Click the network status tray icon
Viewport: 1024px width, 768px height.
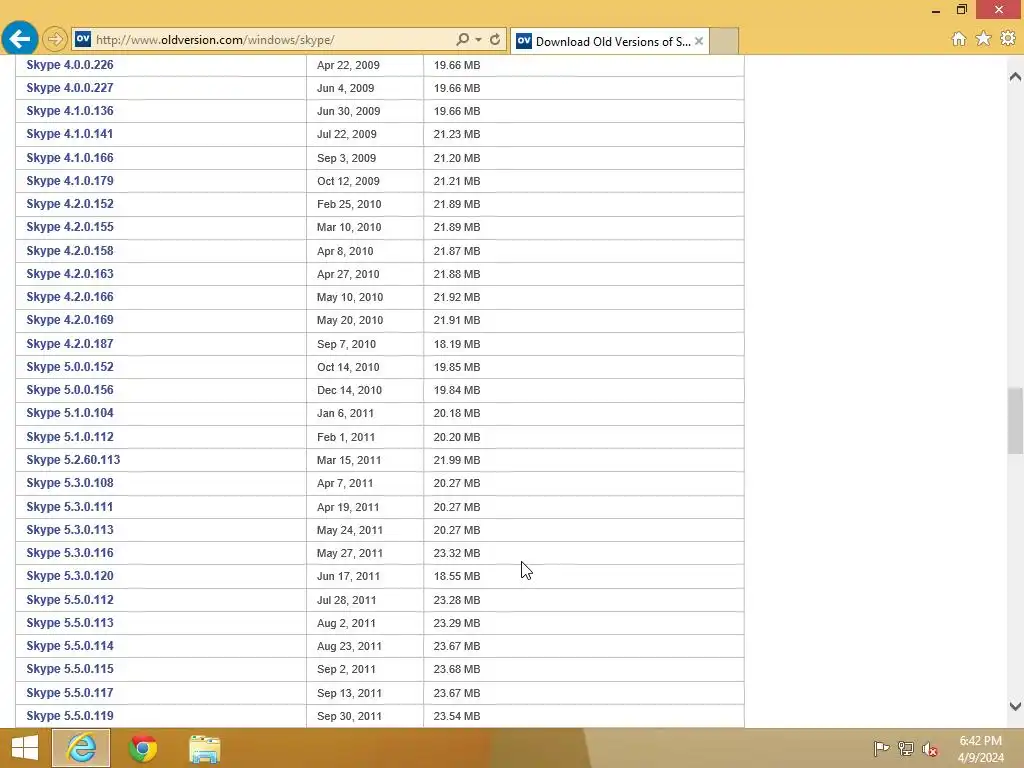[x=906, y=748]
